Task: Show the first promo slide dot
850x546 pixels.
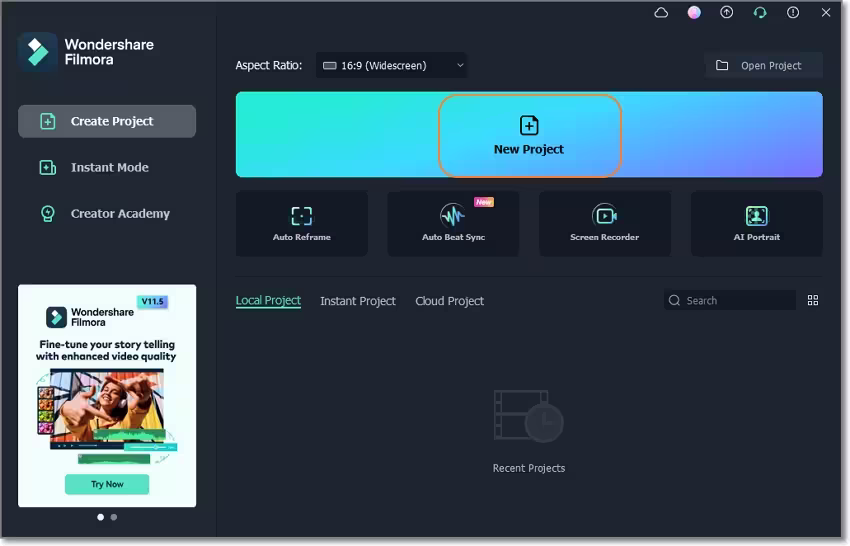Action: tap(100, 517)
